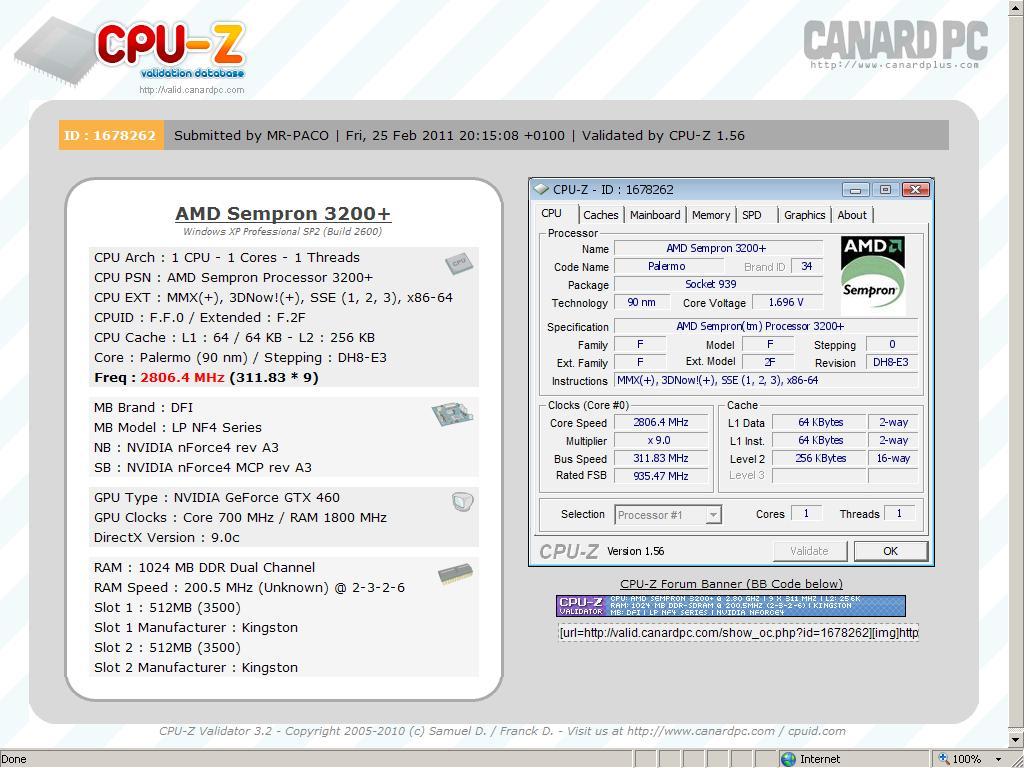Click the GPU Type : NVIDIA GeForce GTX 460 line
The width and height of the screenshot is (1024, 768).
(x=217, y=498)
